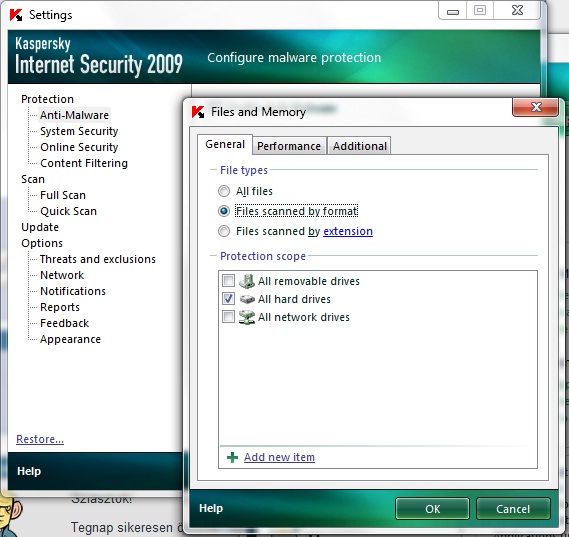Select the All files radio button
The height and width of the screenshot is (537, 569).
(224, 191)
